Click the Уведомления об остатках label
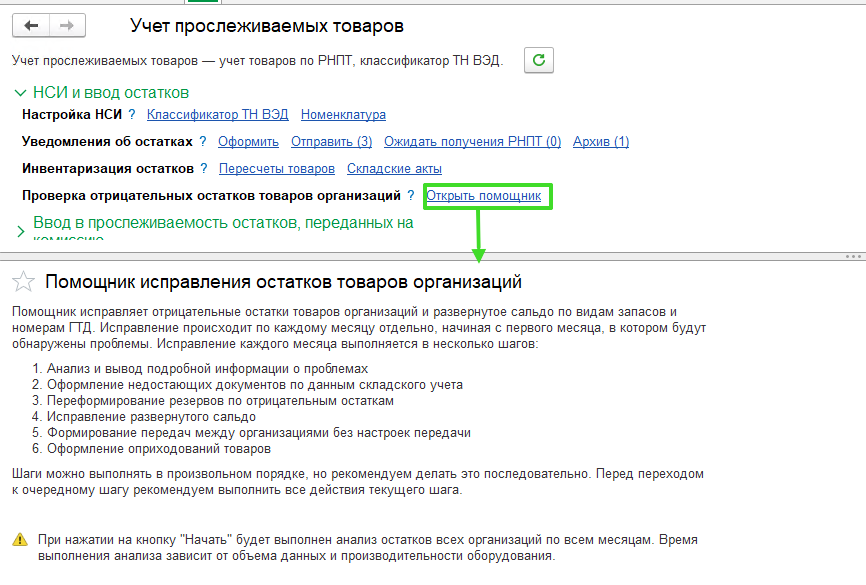This screenshot has width=866, height=585. (x=107, y=141)
